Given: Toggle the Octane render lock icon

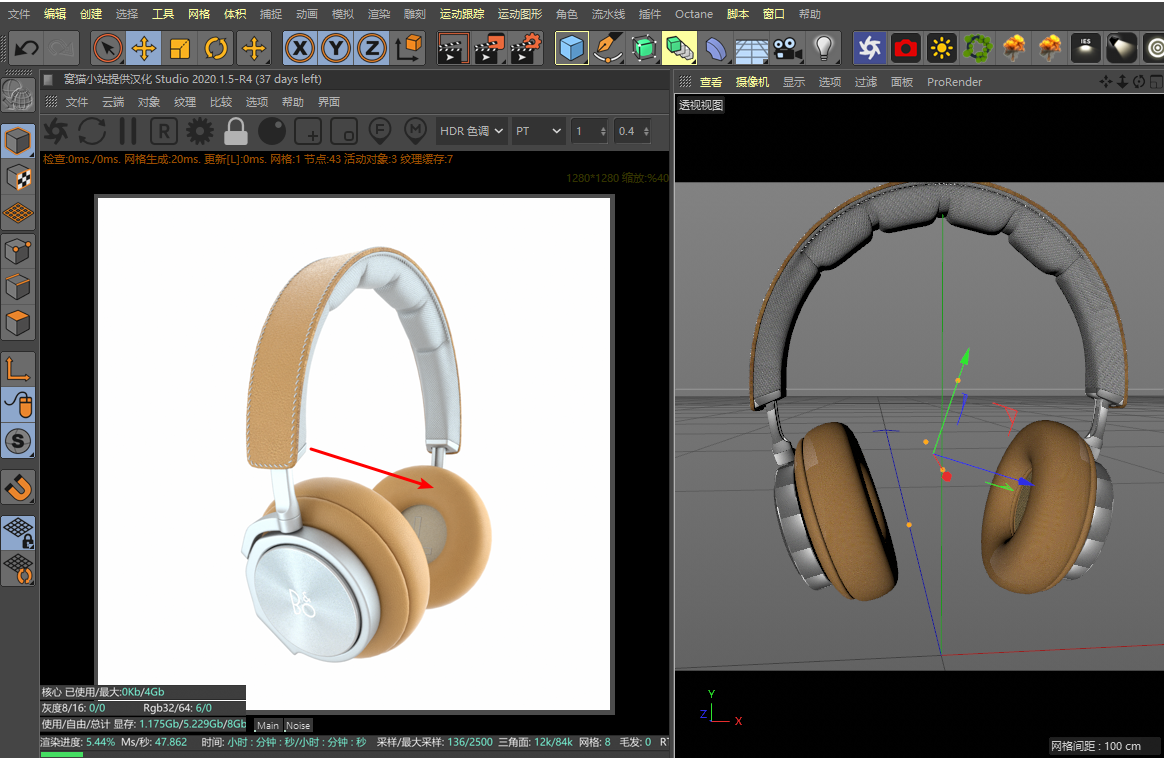Looking at the screenshot, I should pyautogui.click(x=236, y=131).
